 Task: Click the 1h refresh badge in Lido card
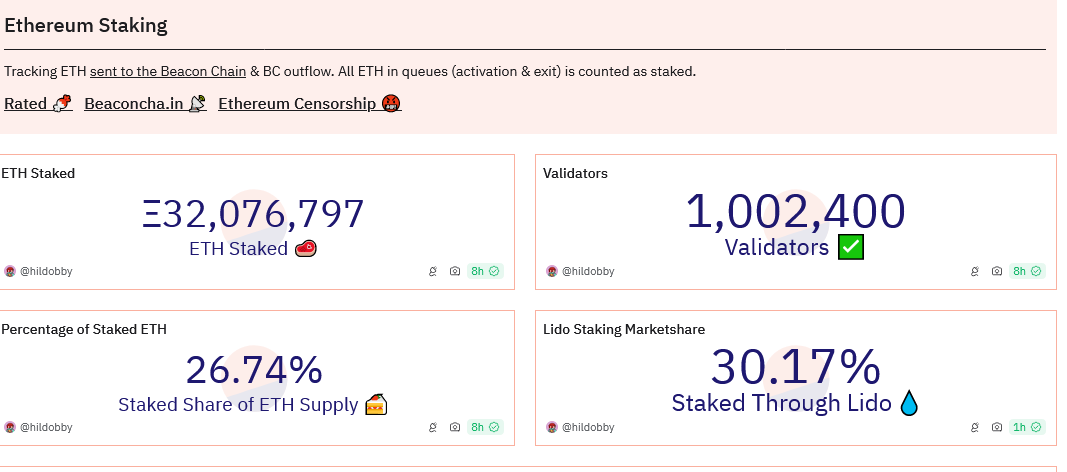(x=1027, y=427)
